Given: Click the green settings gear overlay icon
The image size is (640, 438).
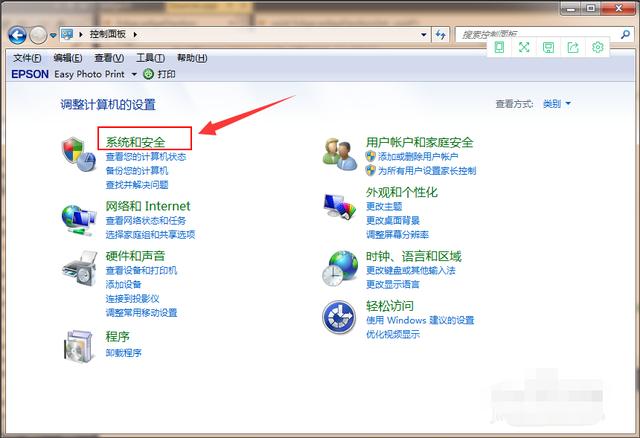Looking at the screenshot, I should click(598, 47).
